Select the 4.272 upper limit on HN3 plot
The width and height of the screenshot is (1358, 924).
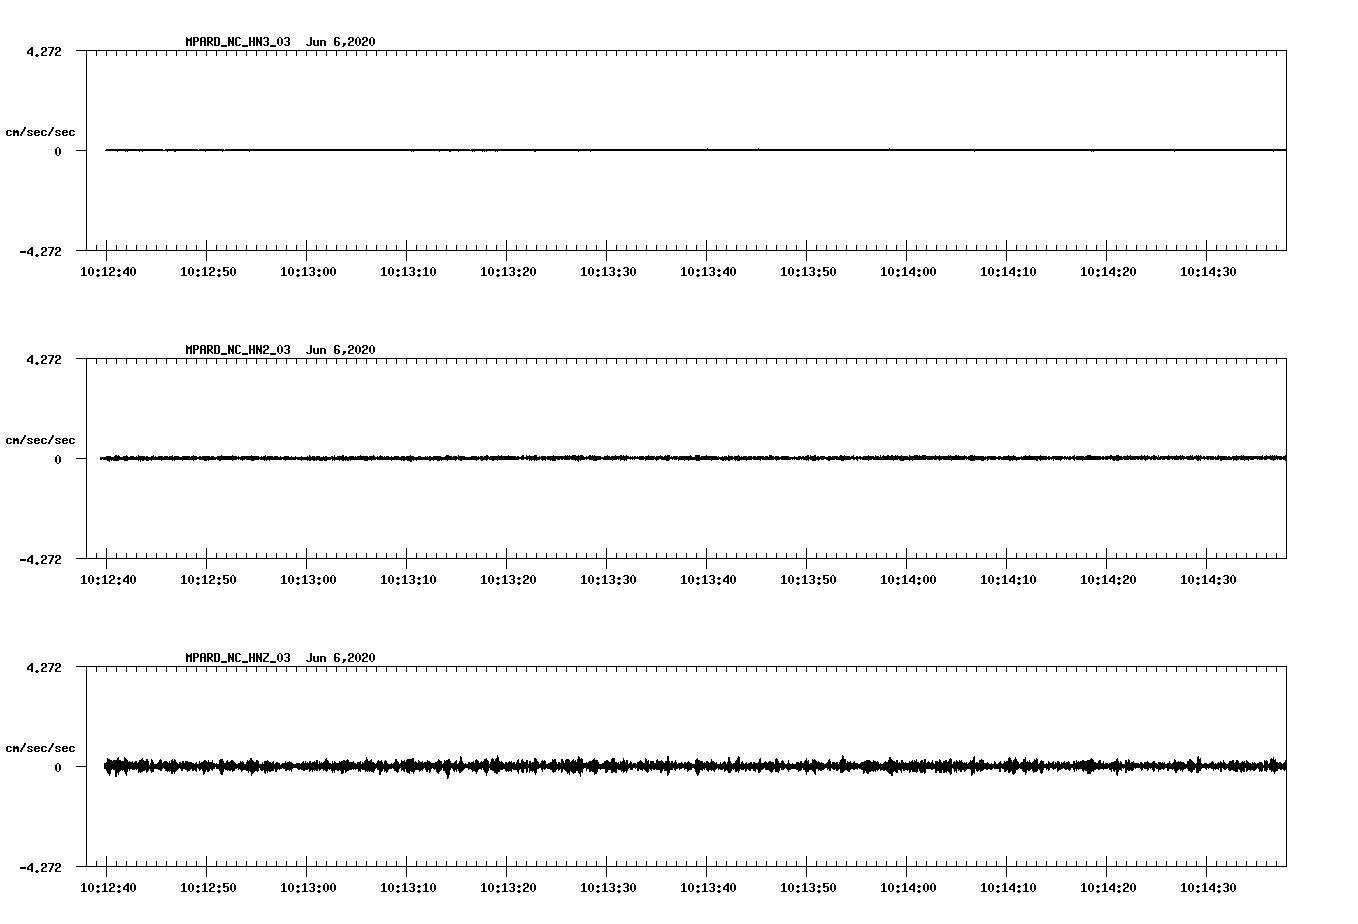pyautogui.click(x=43, y=51)
